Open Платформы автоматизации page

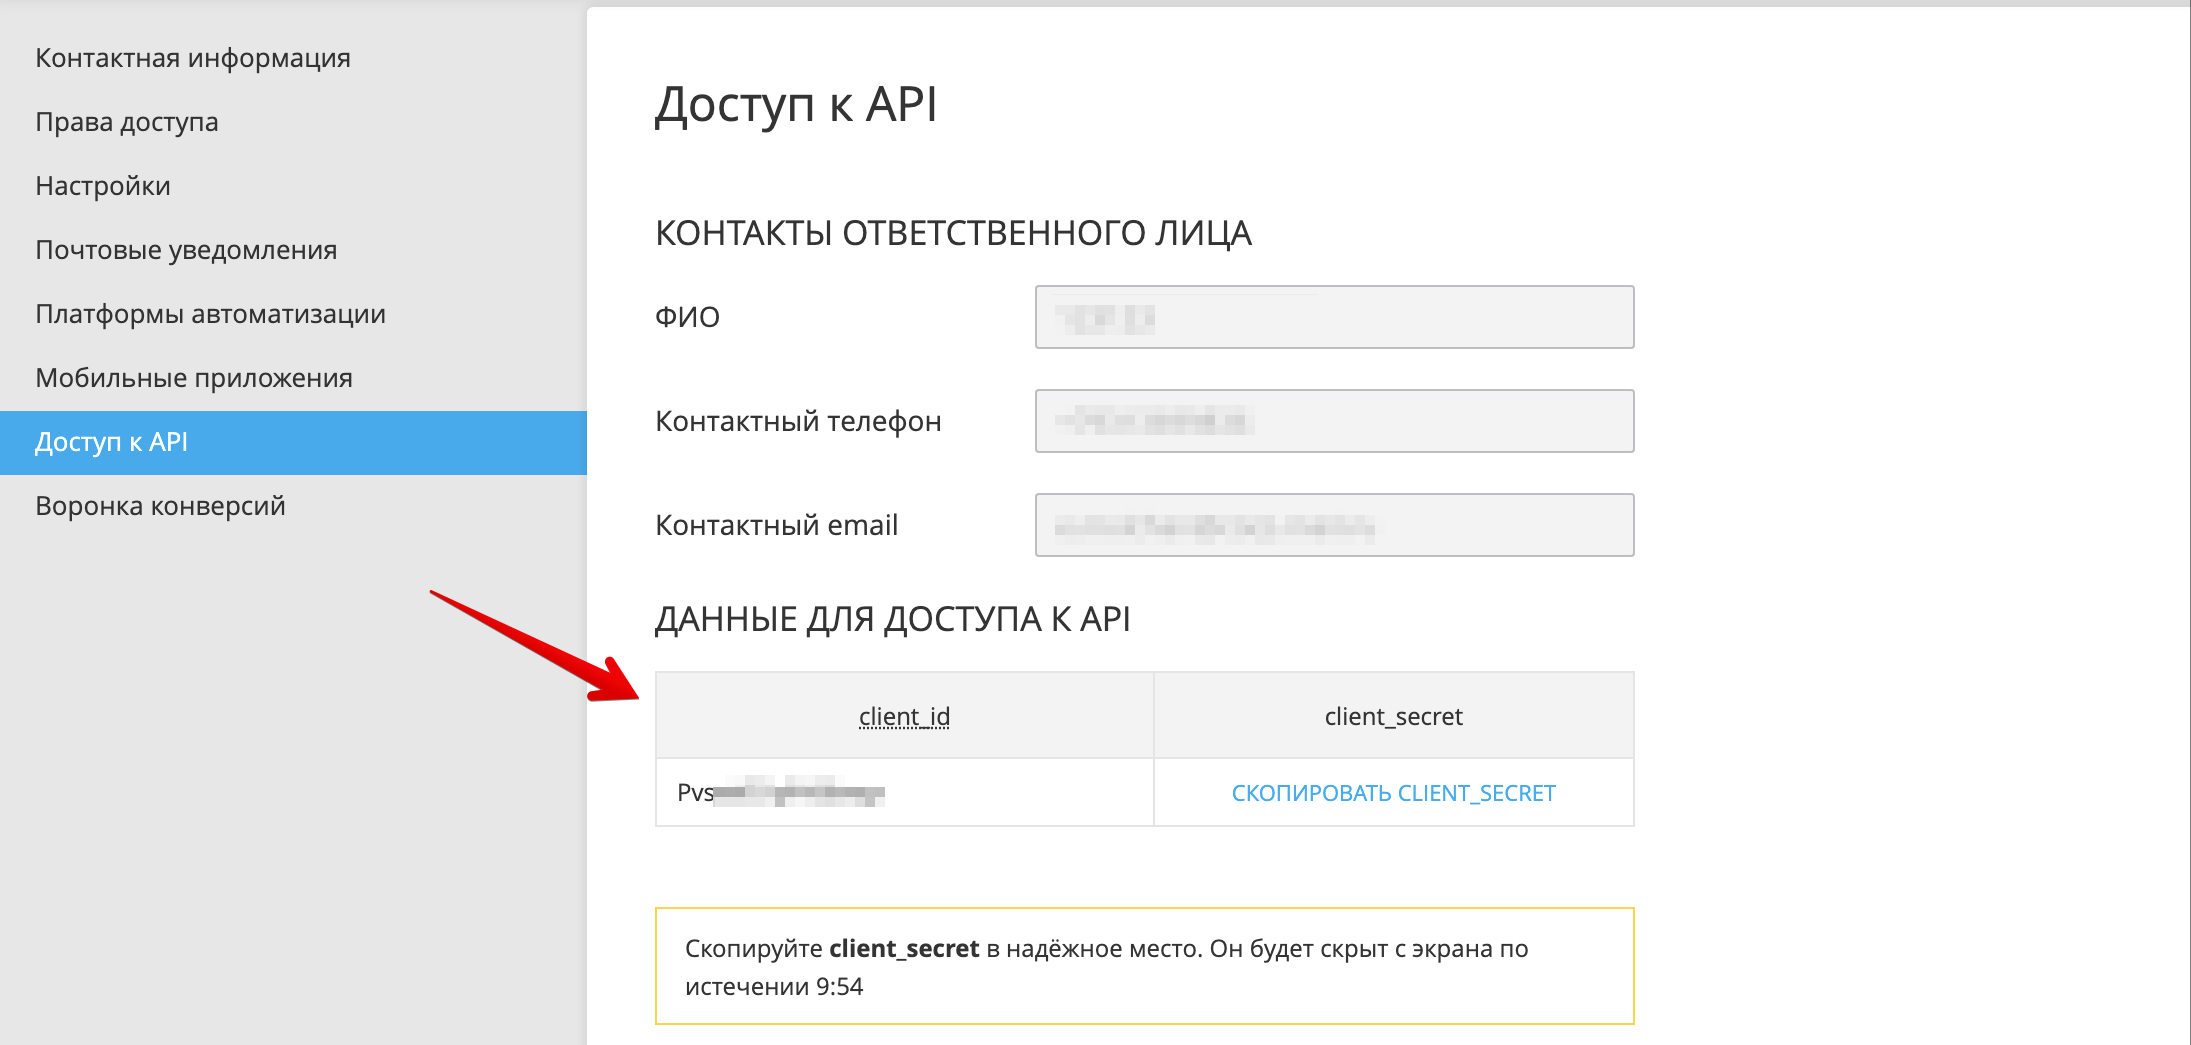point(210,314)
